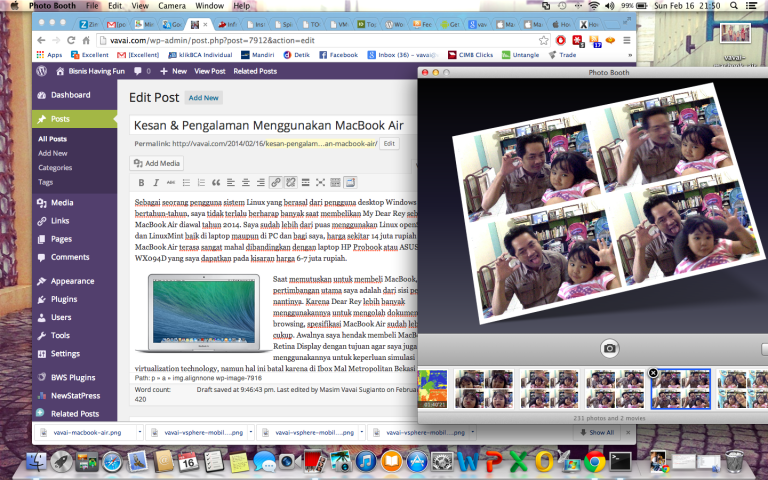Delete selected photo using its X badge
Image resolution: width=768 pixels, height=480 pixels.
pos(653,372)
